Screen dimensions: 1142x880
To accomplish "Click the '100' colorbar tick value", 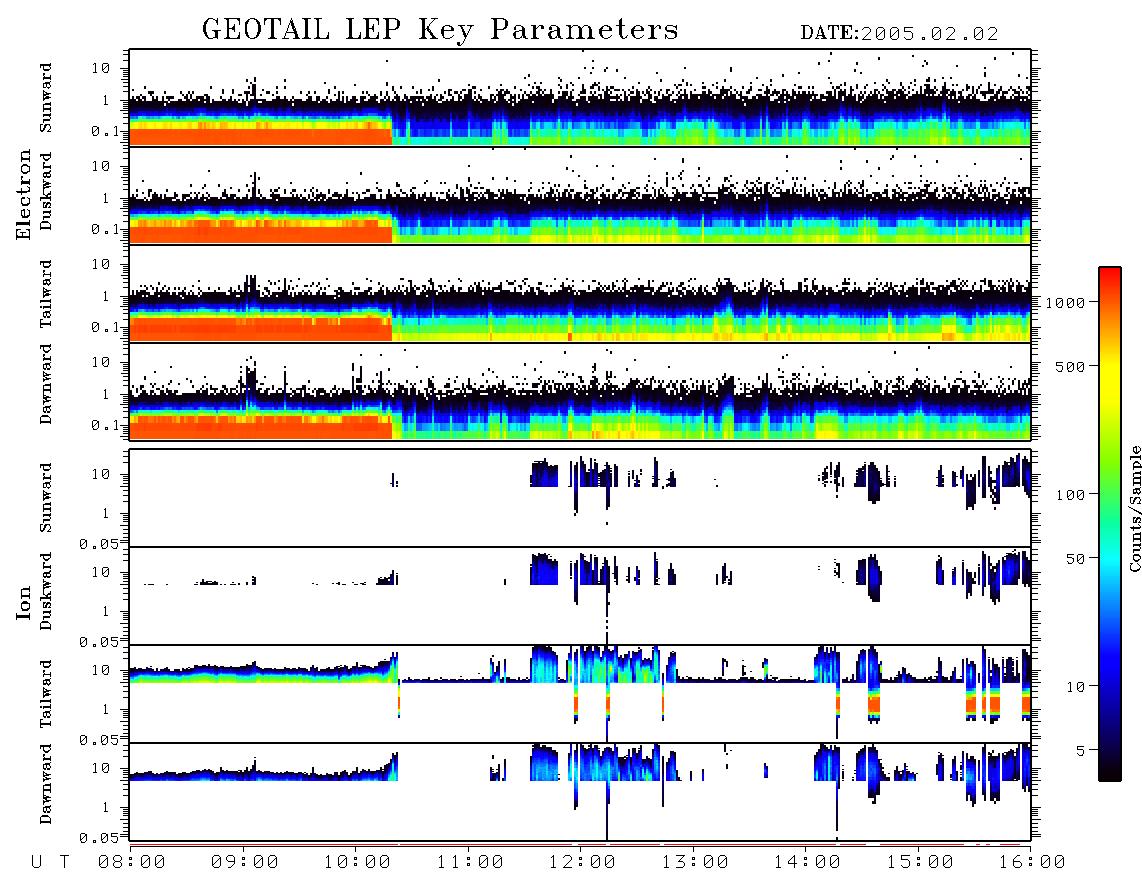I will click(1071, 495).
